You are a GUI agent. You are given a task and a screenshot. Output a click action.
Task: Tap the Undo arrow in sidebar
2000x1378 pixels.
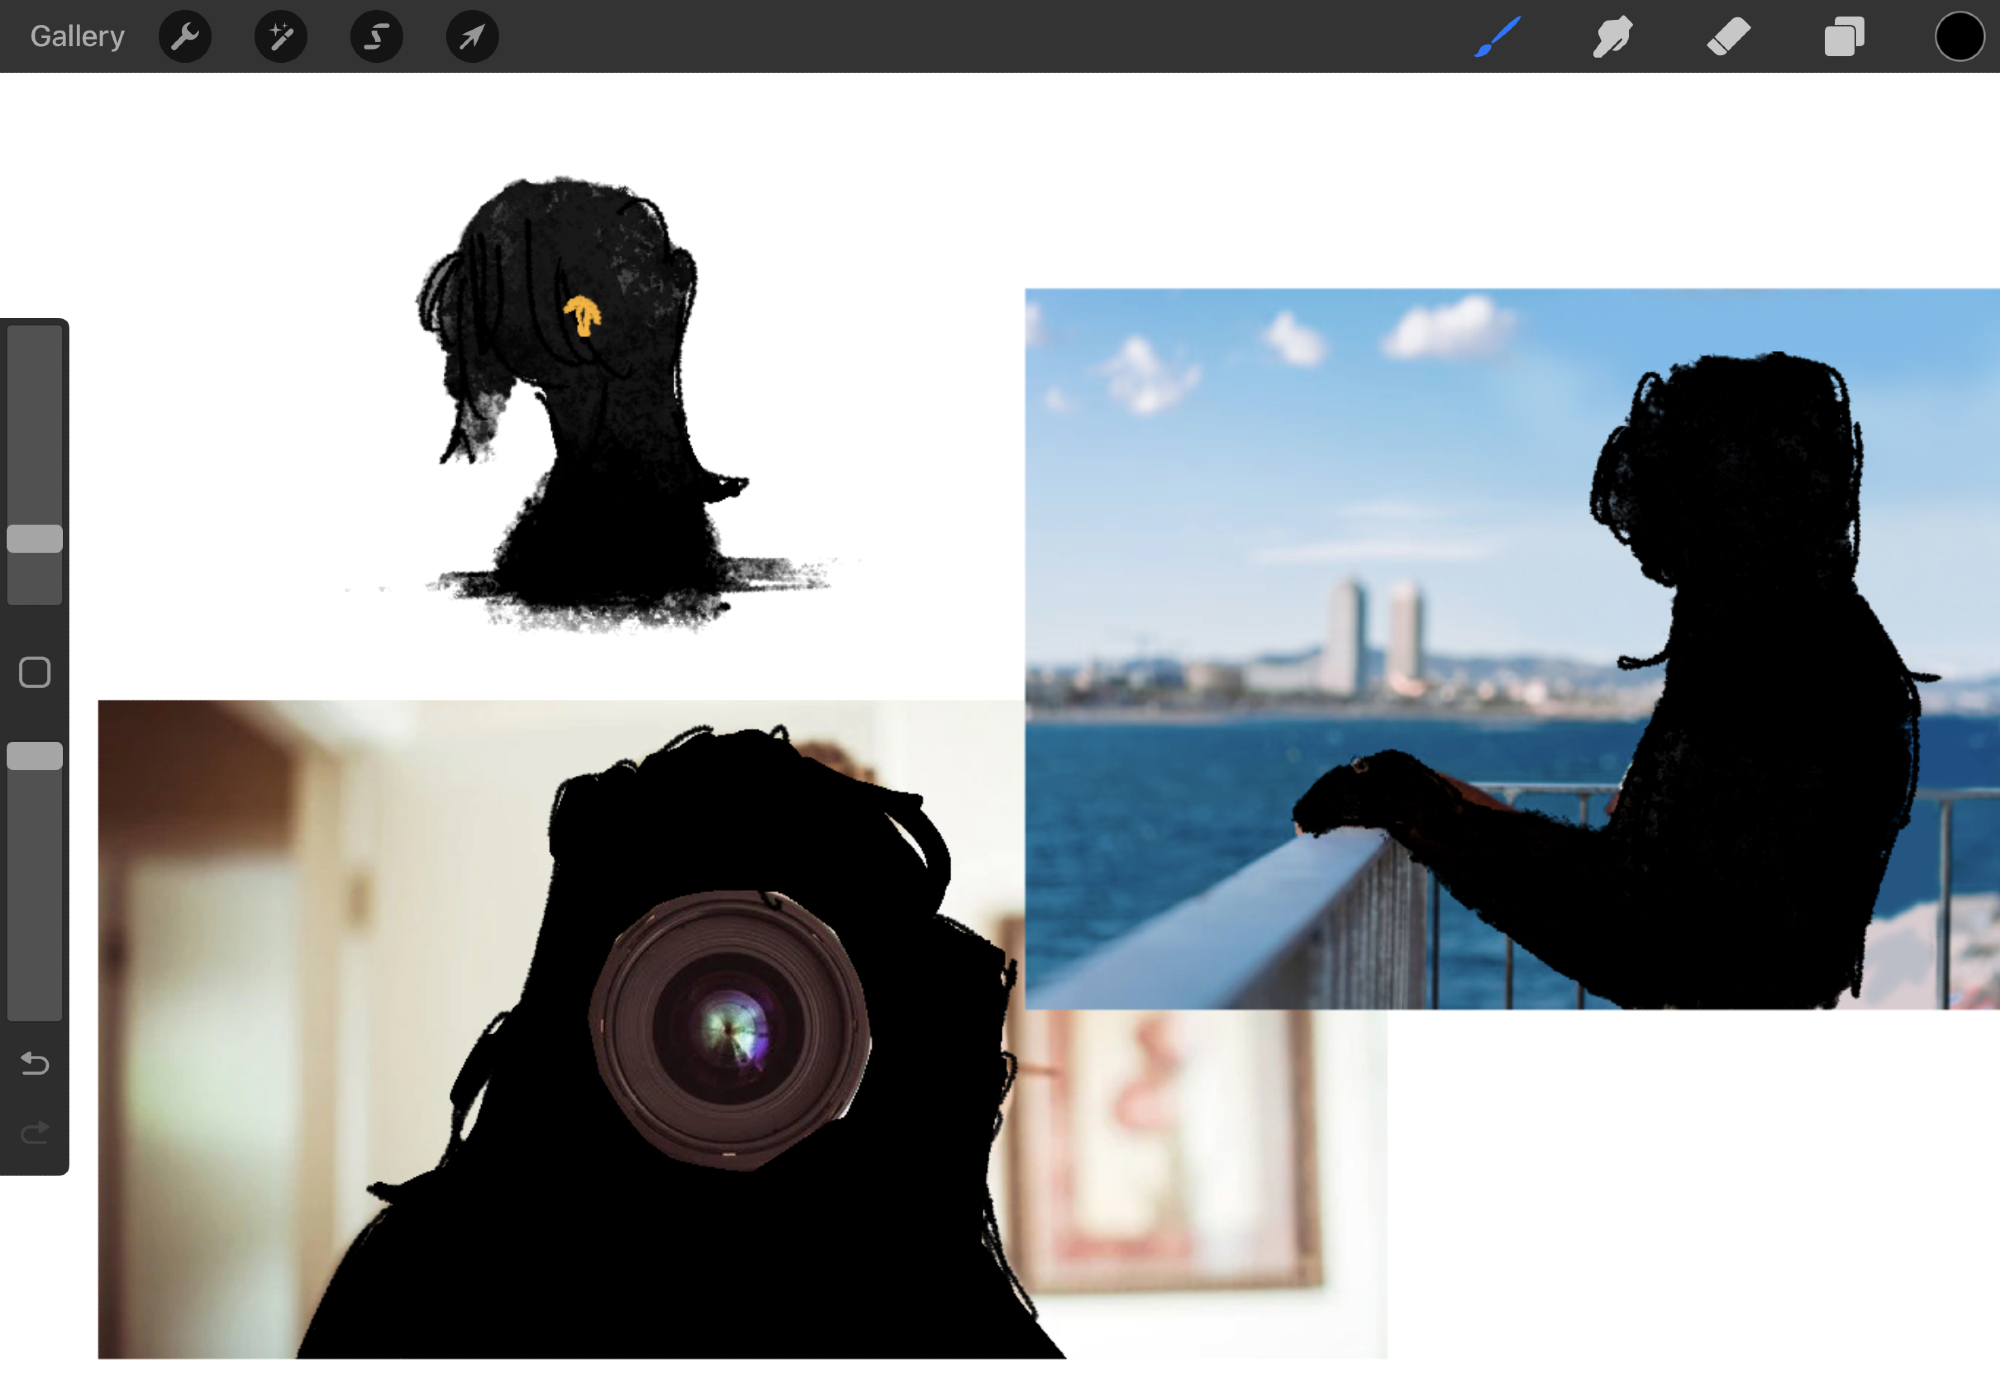coord(35,1063)
